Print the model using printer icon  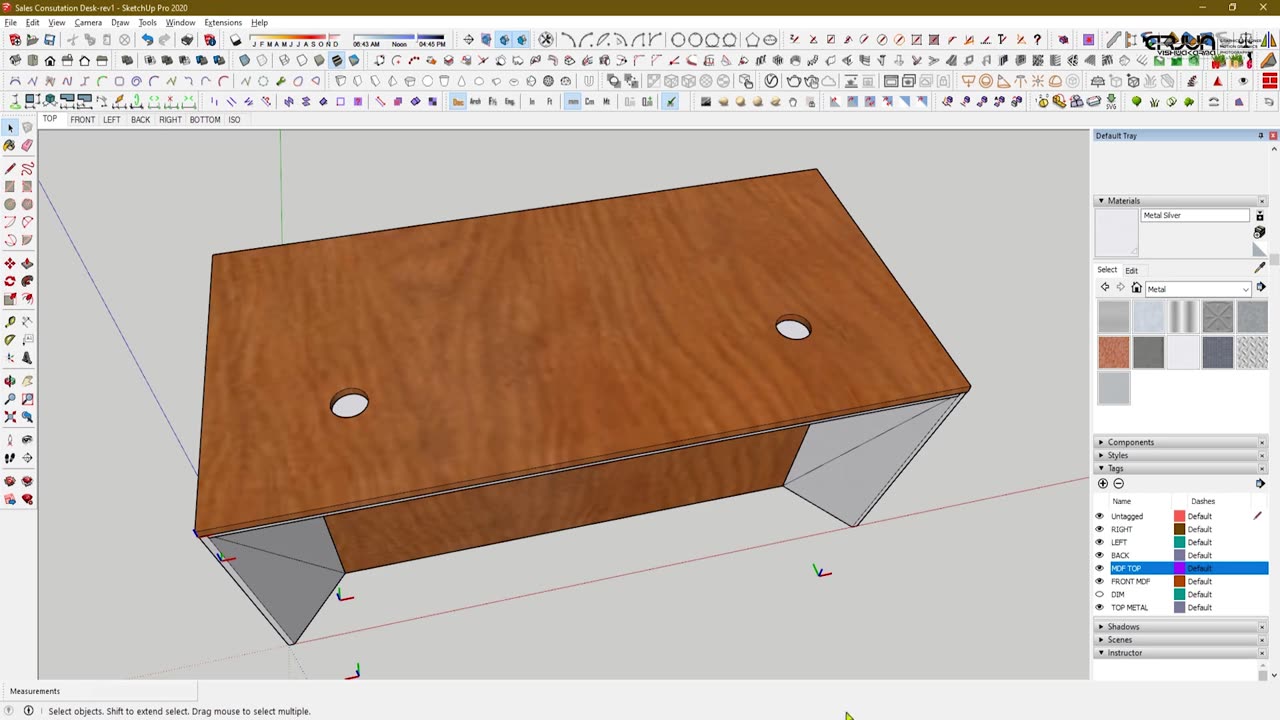coord(187,40)
